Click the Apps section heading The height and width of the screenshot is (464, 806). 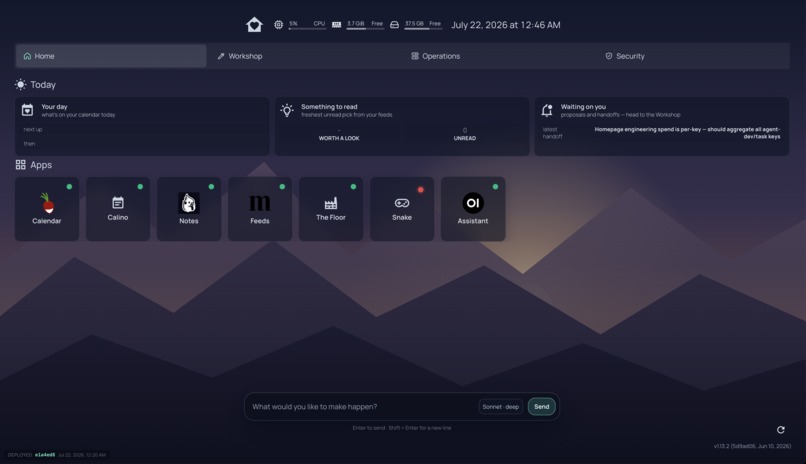41,165
